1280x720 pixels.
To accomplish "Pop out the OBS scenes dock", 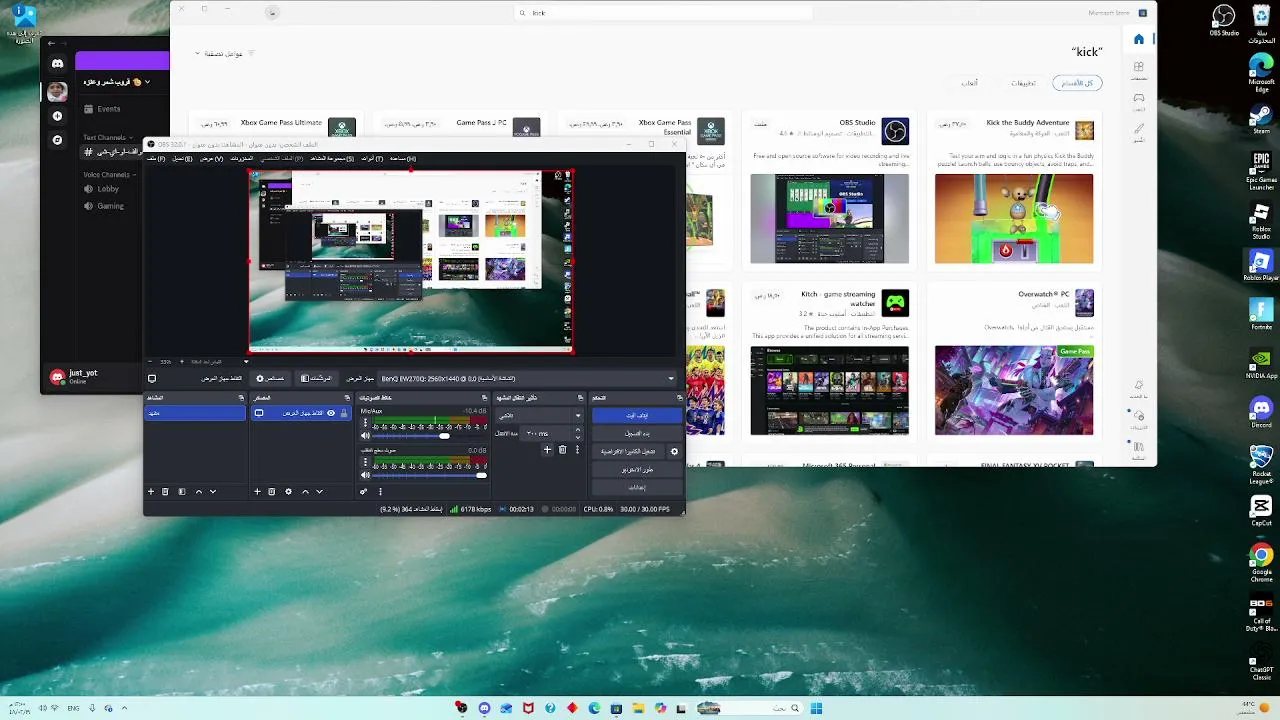I will [x=241, y=398].
